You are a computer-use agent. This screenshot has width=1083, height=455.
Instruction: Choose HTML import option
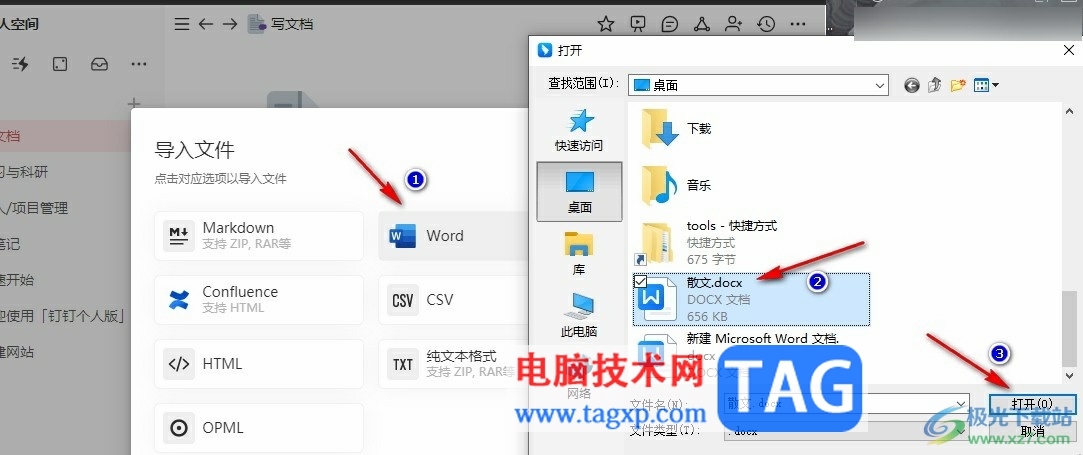point(259,364)
